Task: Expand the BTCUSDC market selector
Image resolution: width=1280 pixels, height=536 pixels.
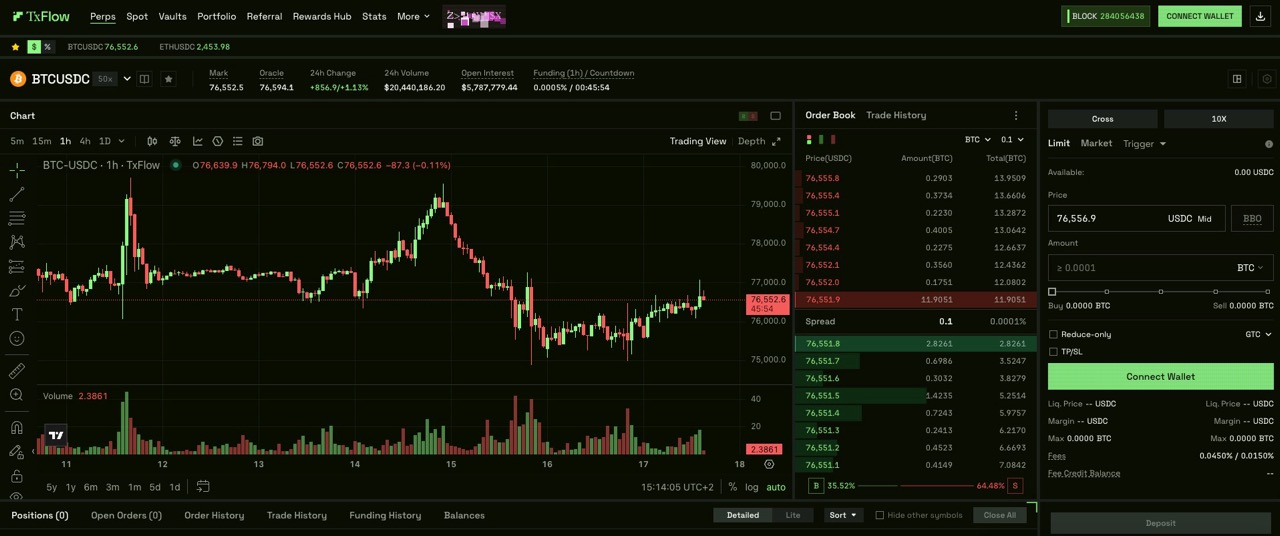Action: 127,79
